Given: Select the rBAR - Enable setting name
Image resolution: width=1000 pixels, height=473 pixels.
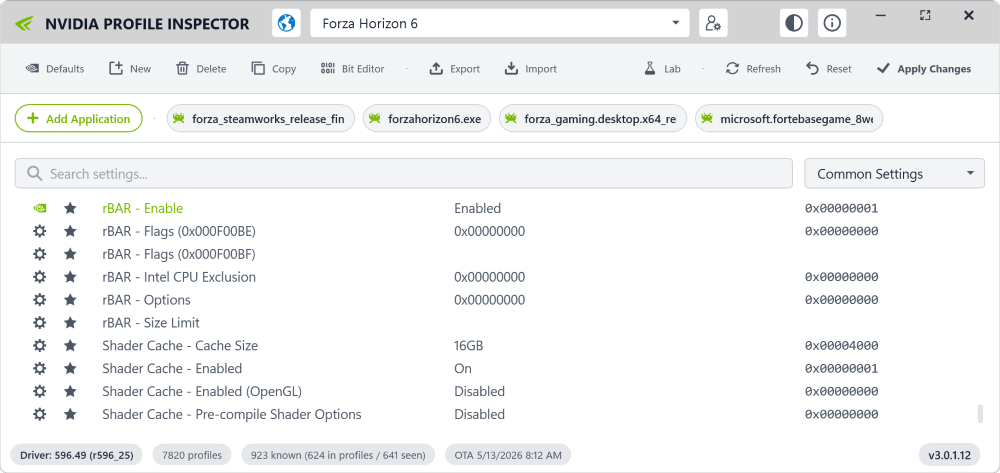Looking at the screenshot, I should 142,208.
